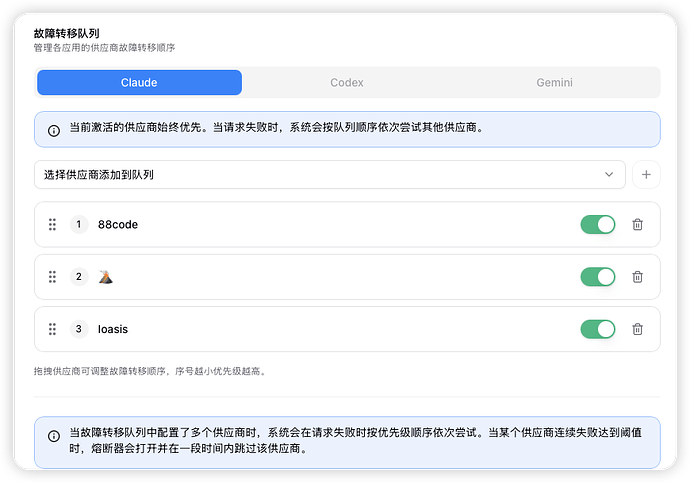This screenshot has width=690, height=483.
Task: Click the bottom notice text about 熔断器
Action: (x=356, y=440)
